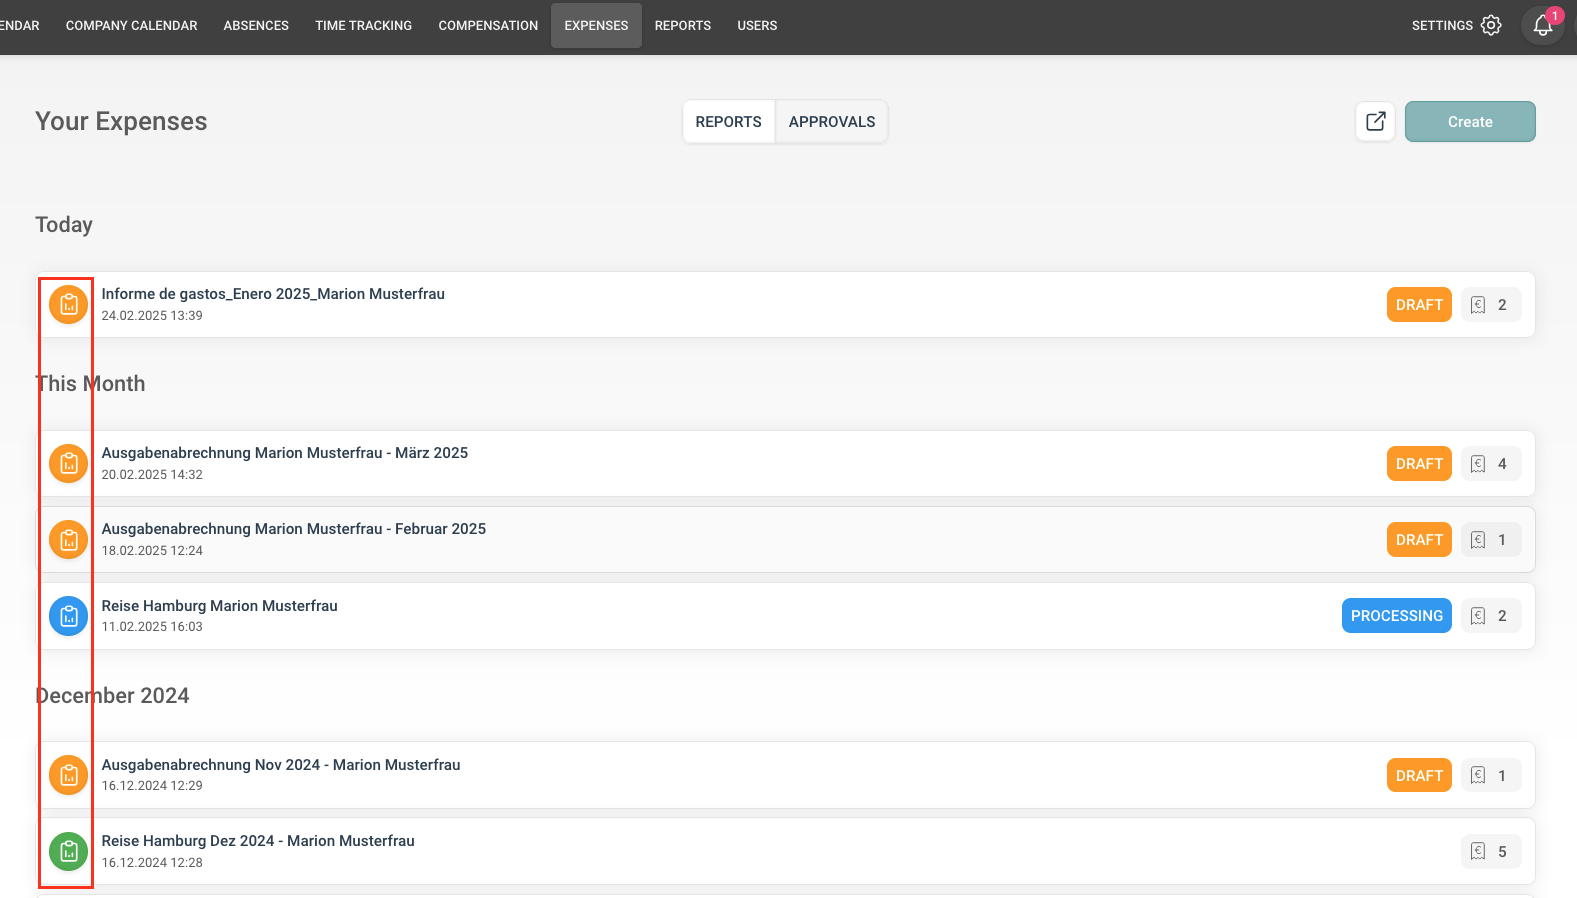This screenshot has height=898, width=1577.
Task: Go to the Compensation menu item
Action: coord(488,26)
